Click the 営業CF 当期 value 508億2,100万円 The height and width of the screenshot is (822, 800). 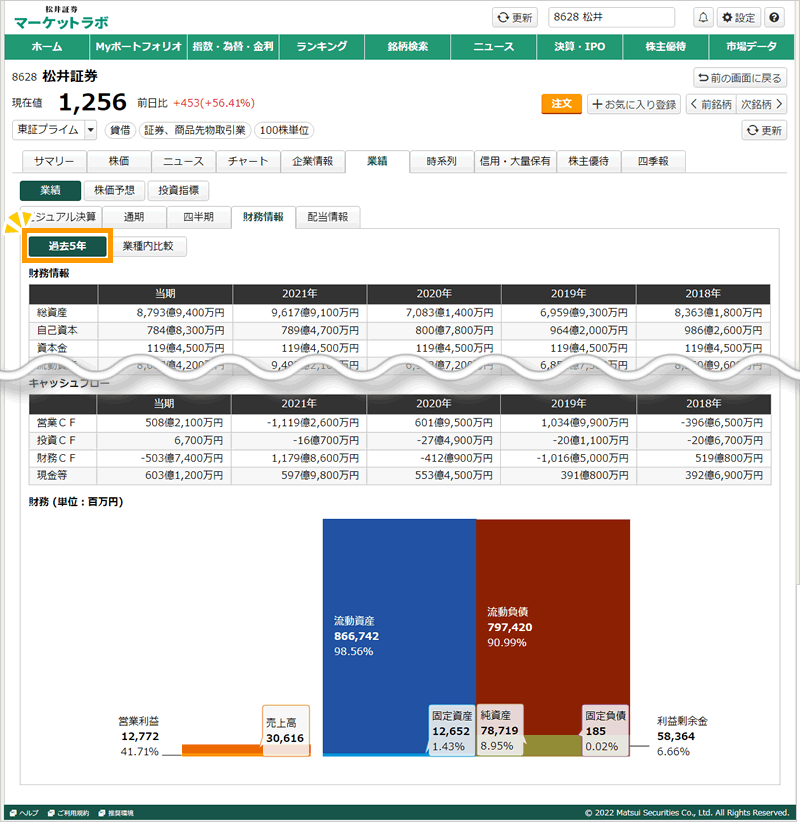[x=185, y=423]
